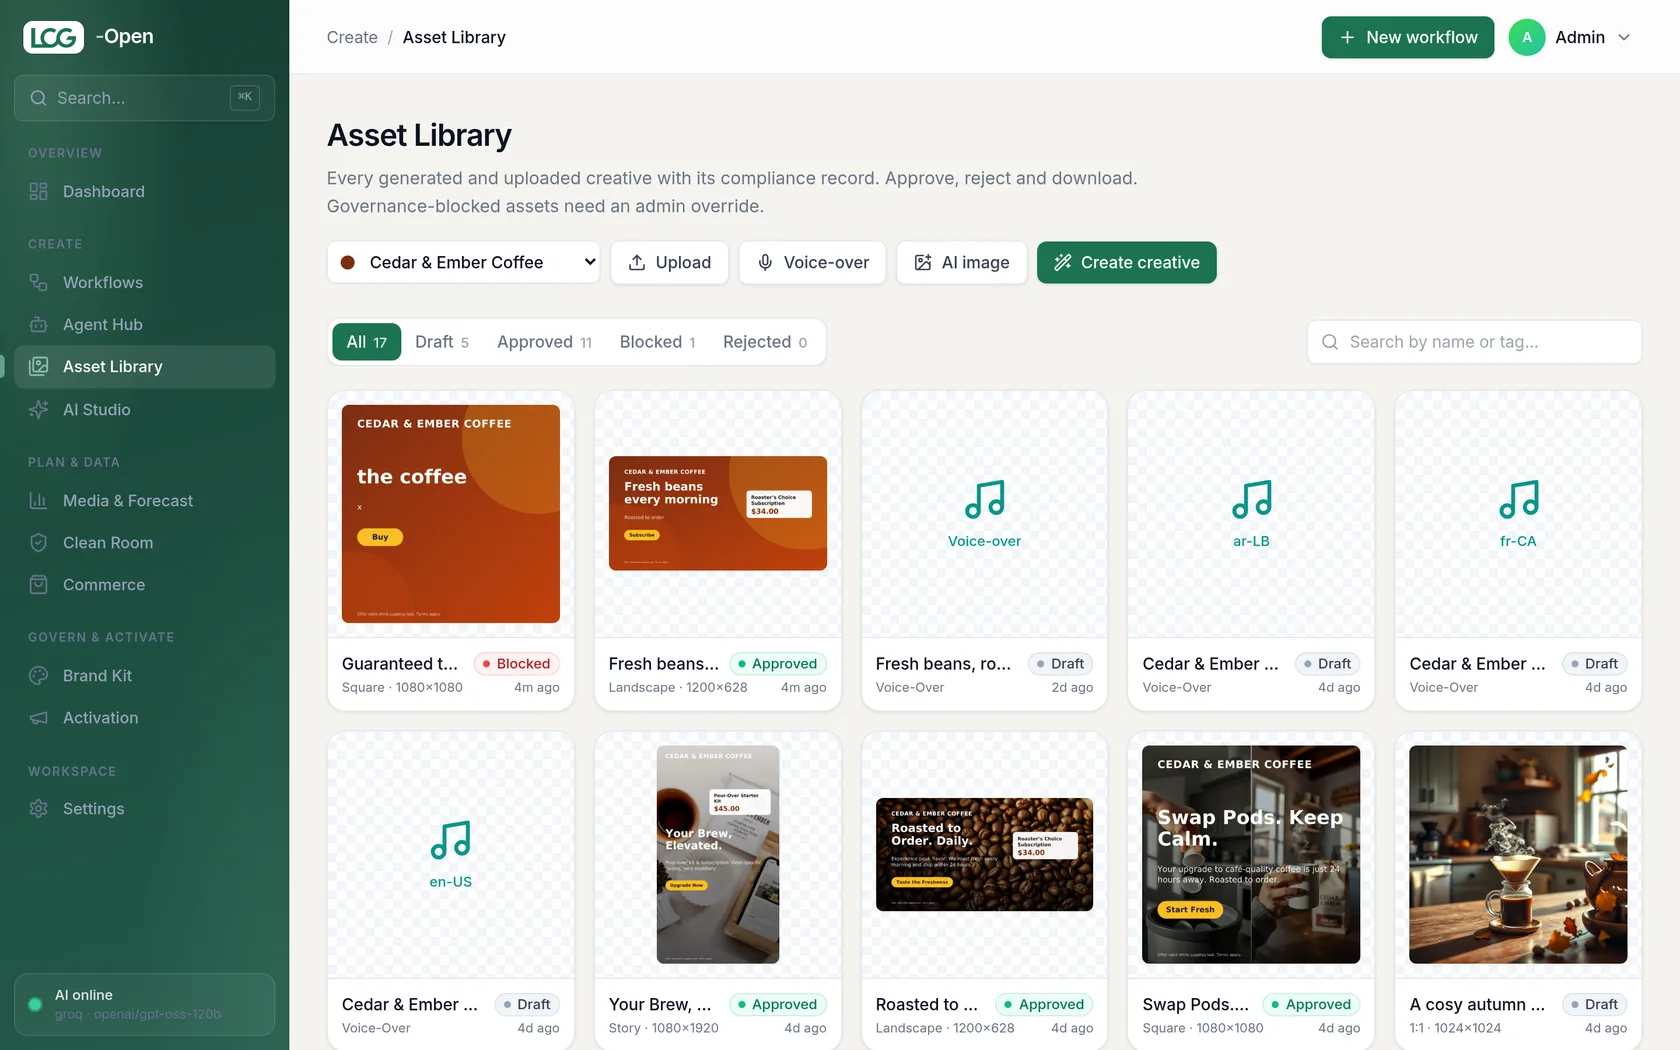This screenshot has height=1050, width=1680.
Task: Open the Voice-over generator button
Action: coord(812,262)
